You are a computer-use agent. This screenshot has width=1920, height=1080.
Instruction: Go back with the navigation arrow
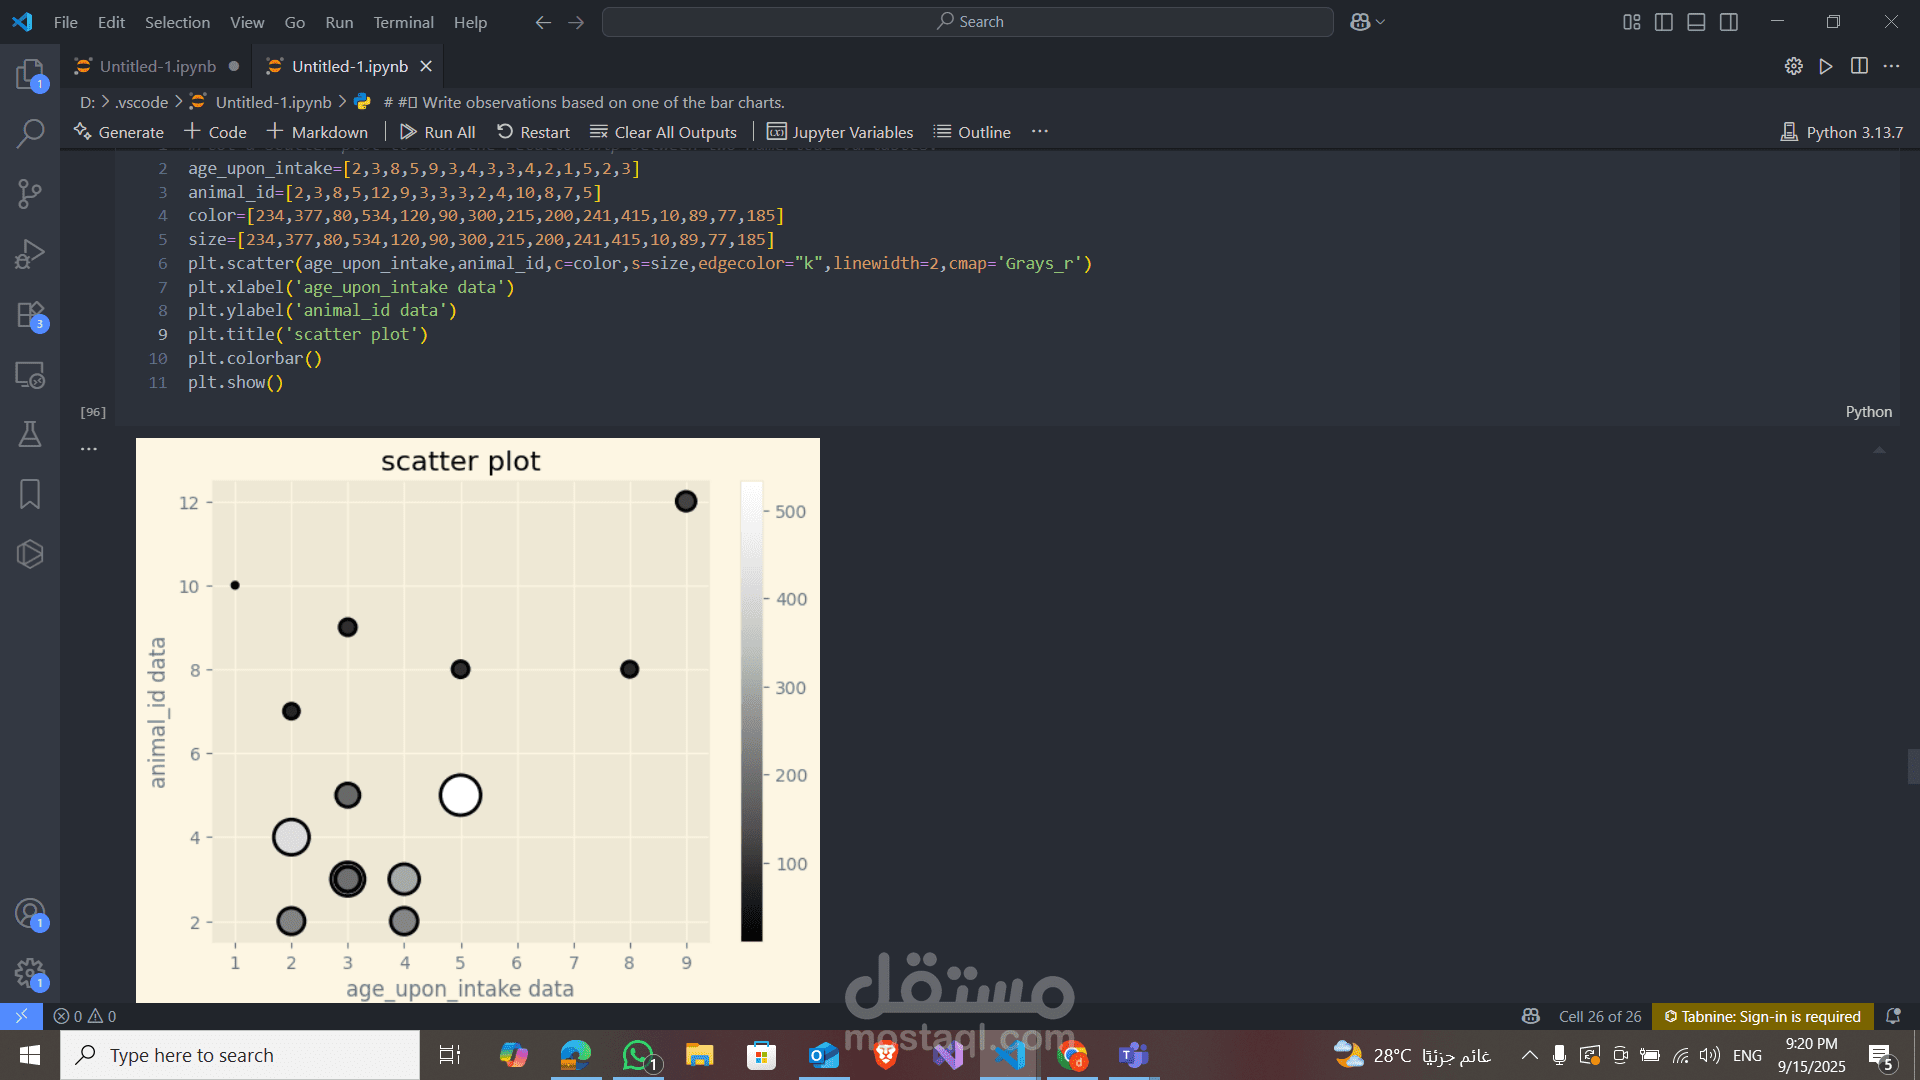(543, 22)
